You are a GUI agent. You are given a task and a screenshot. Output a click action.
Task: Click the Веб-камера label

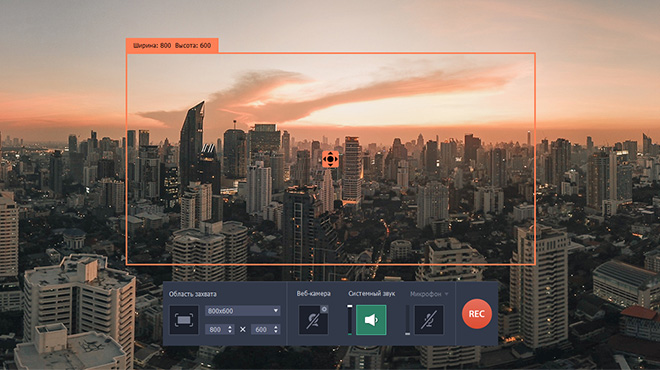[x=314, y=293]
